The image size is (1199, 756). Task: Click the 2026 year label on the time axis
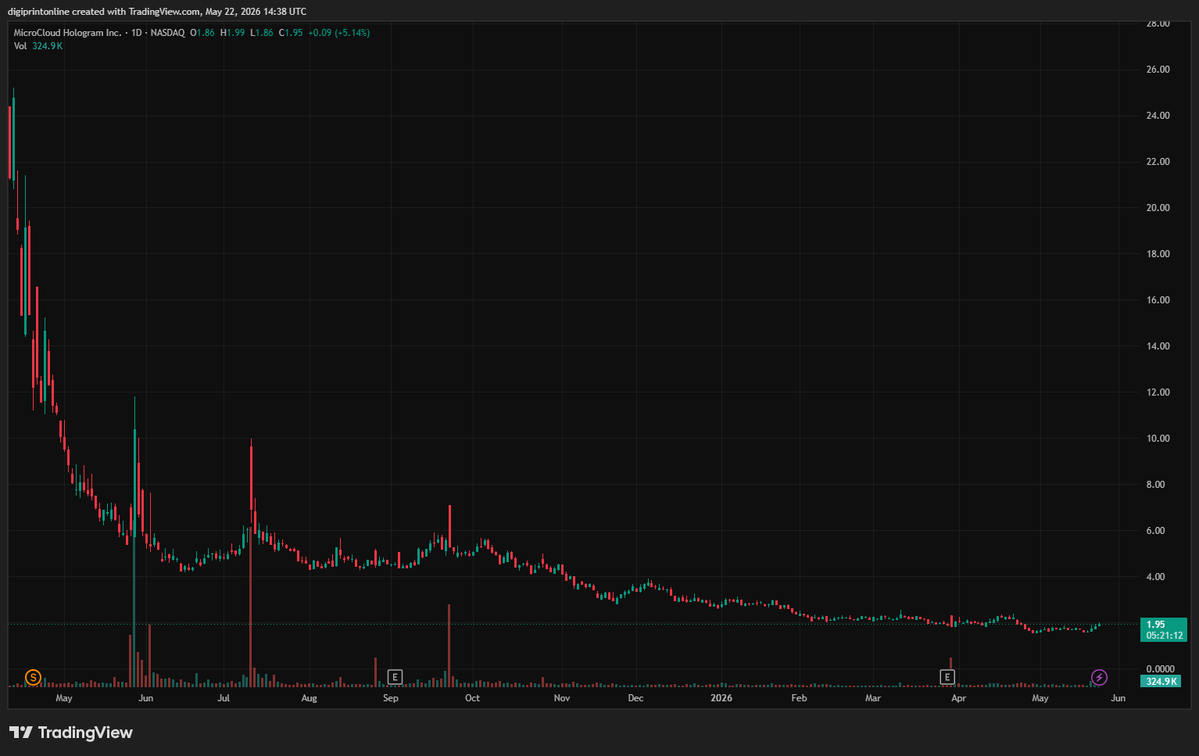(x=721, y=698)
